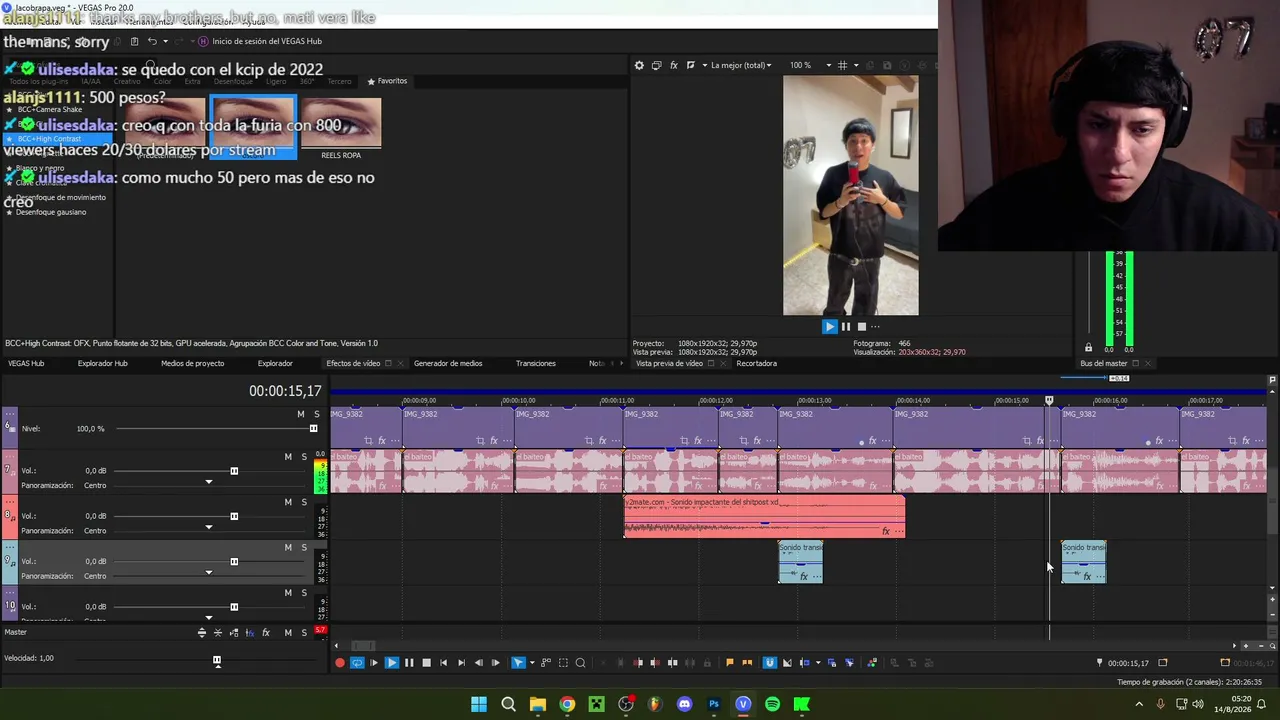Select the Selection edit tool rectangle
Viewport: 1280px width, 720px height.
(x=563, y=662)
